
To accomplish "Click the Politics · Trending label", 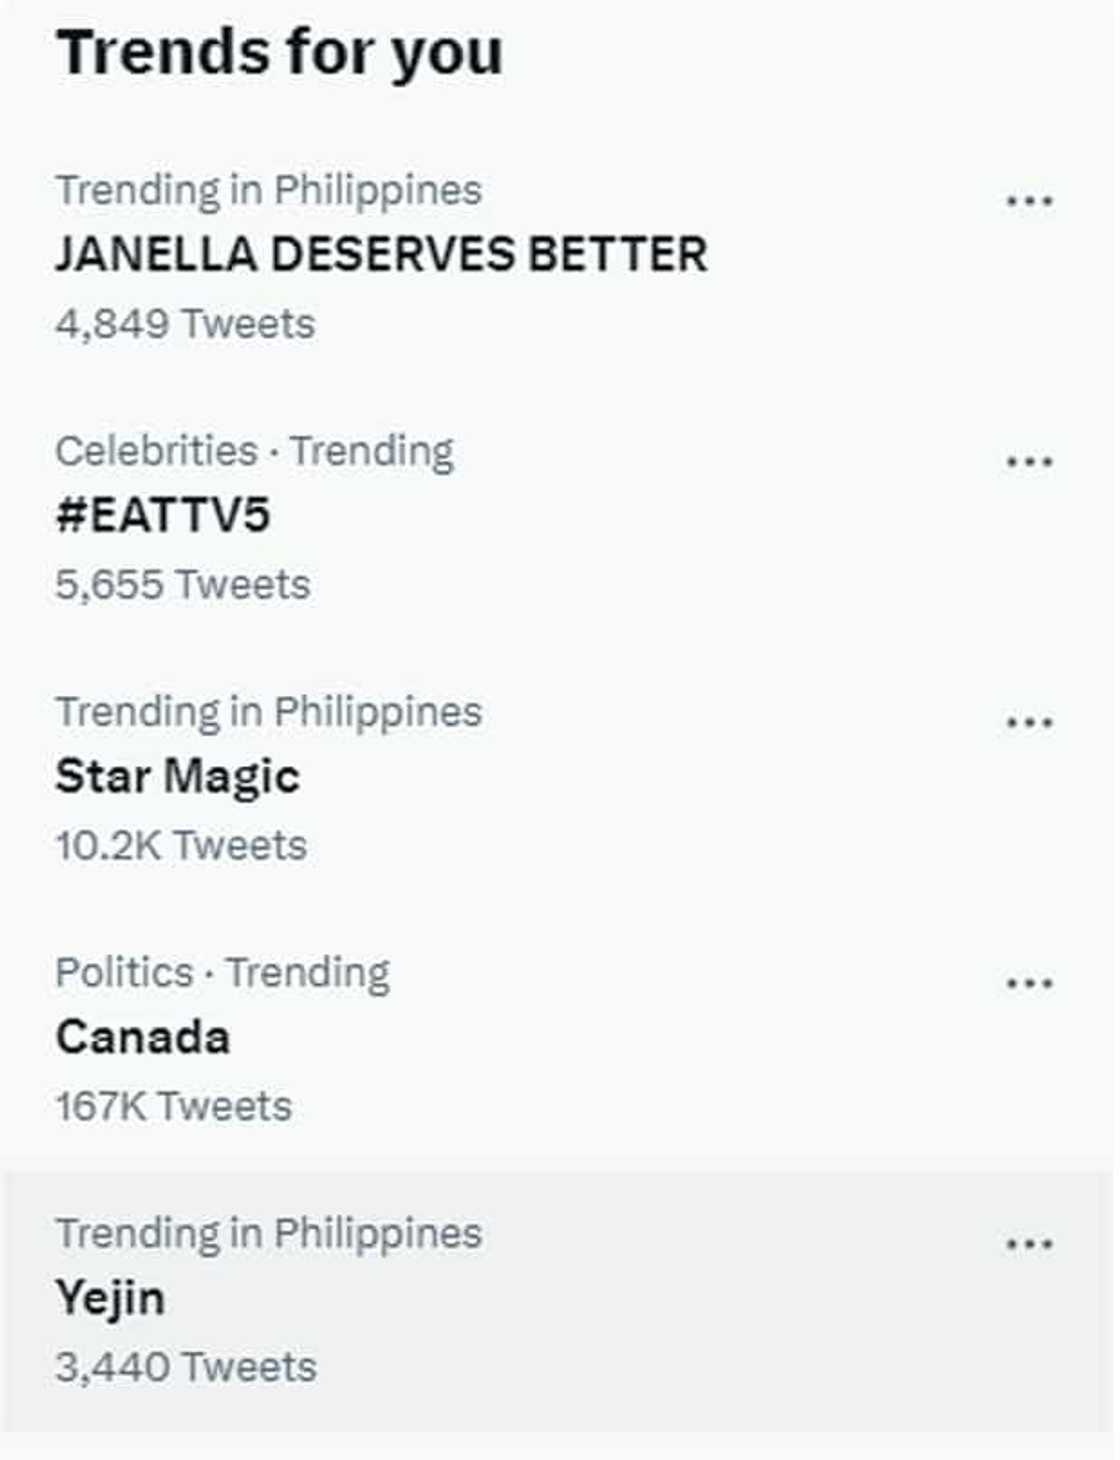I will 222,973.
